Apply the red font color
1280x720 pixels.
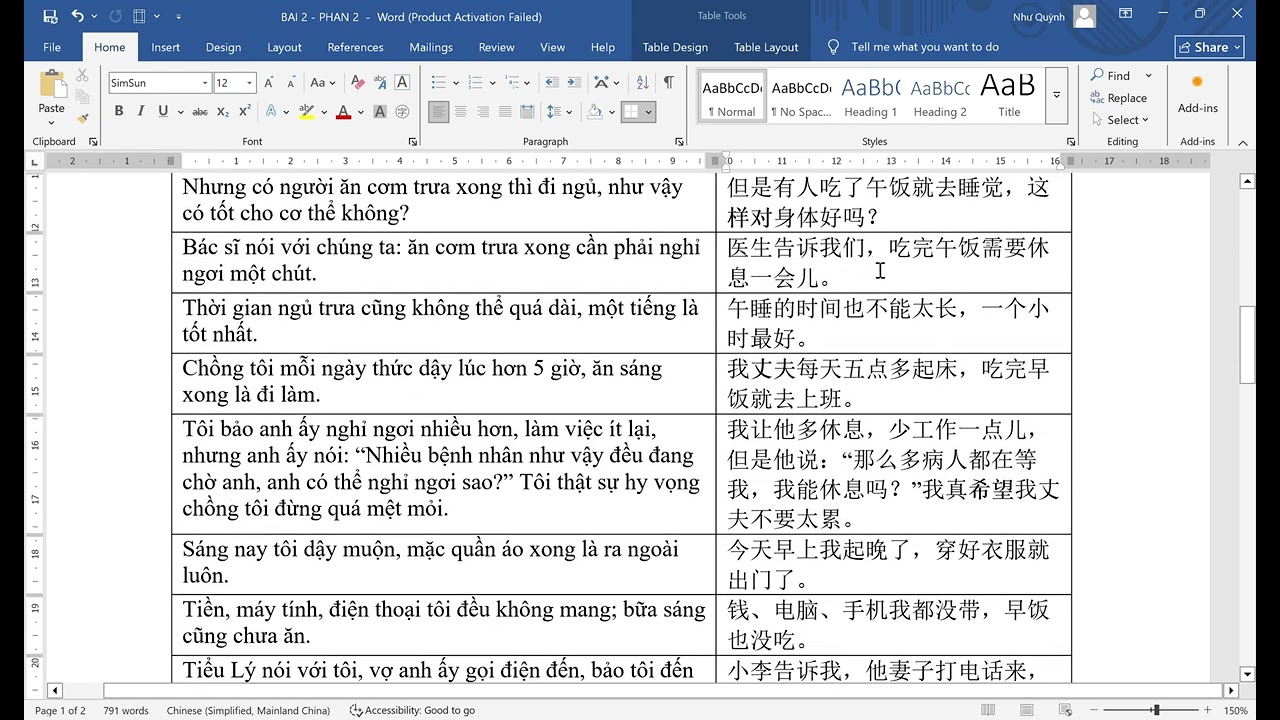coord(344,112)
